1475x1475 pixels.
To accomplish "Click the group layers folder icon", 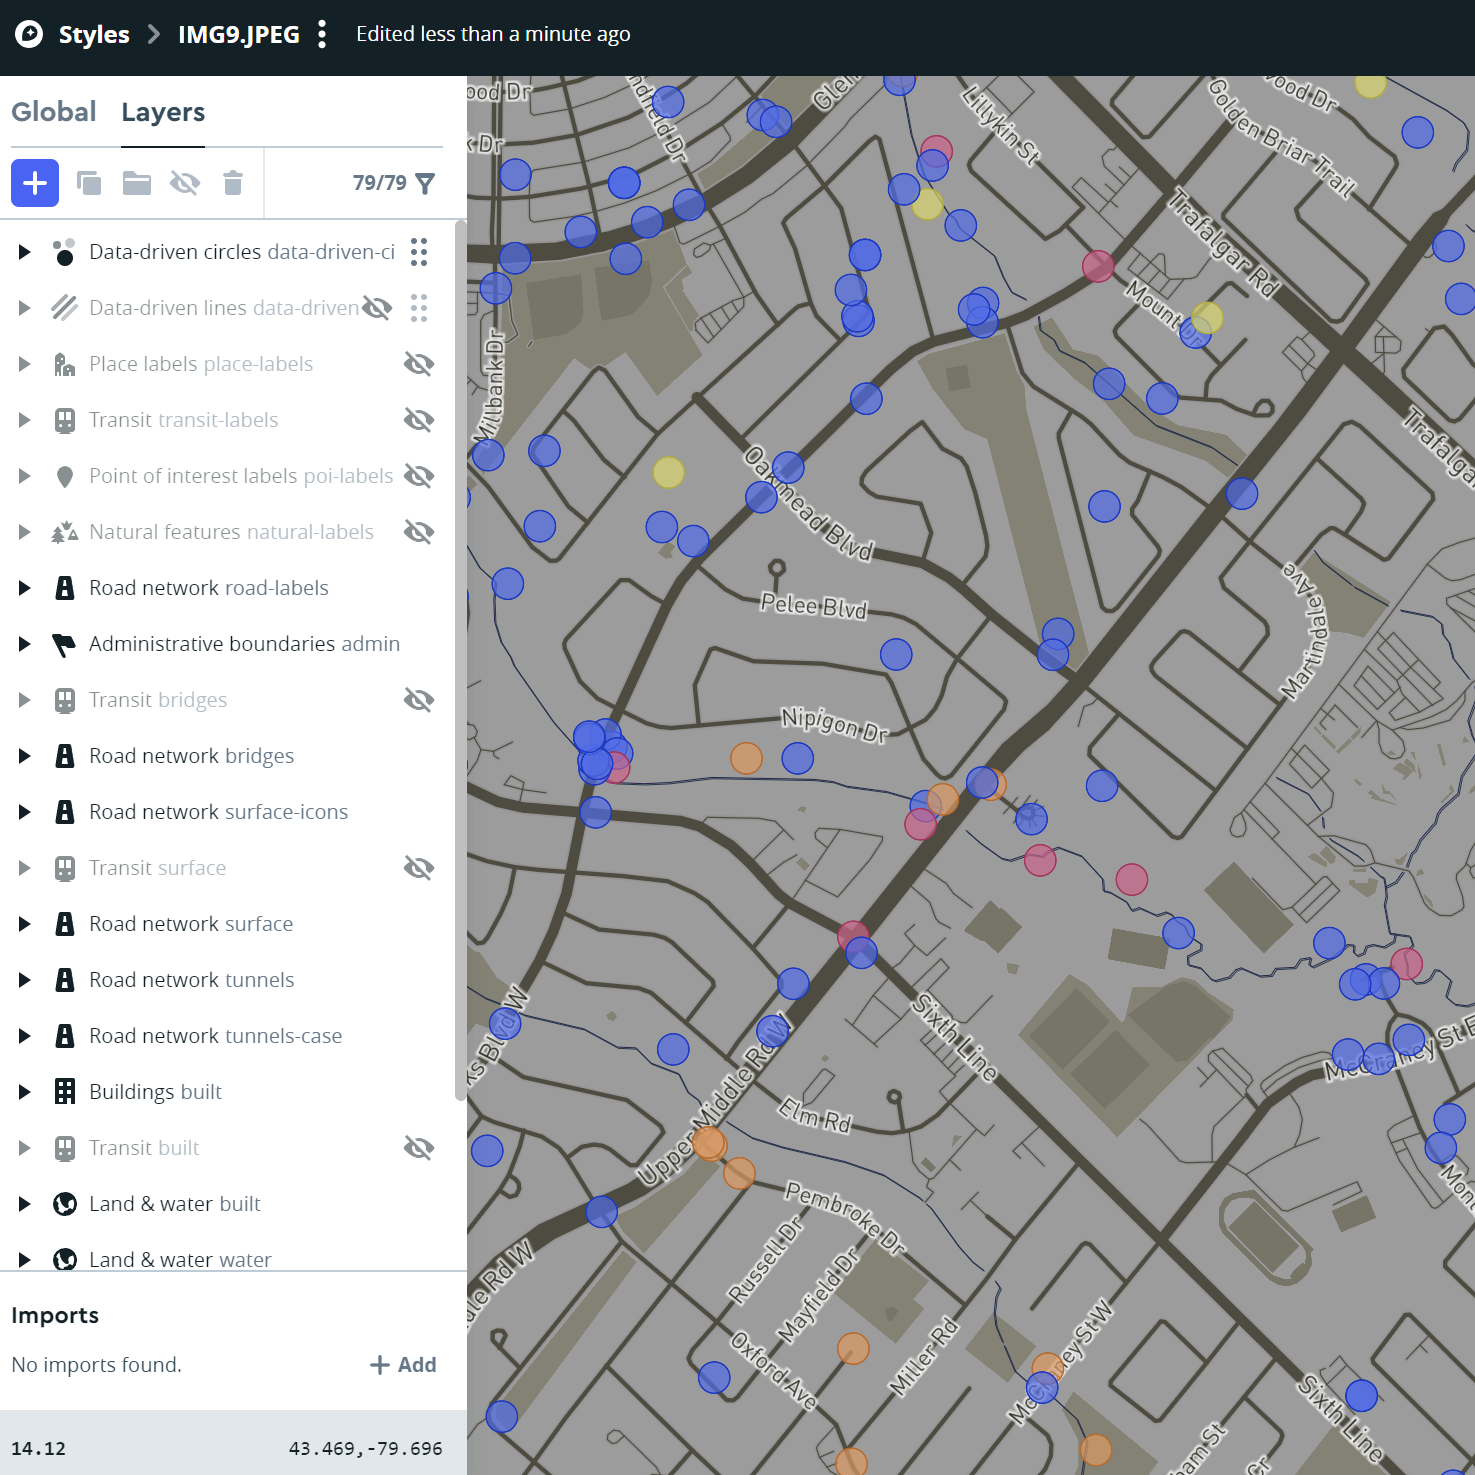I will [137, 183].
